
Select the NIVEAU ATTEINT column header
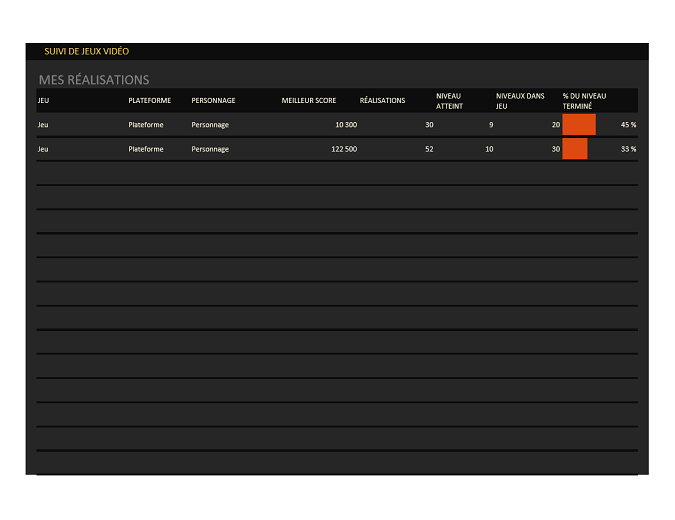coord(449,101)
